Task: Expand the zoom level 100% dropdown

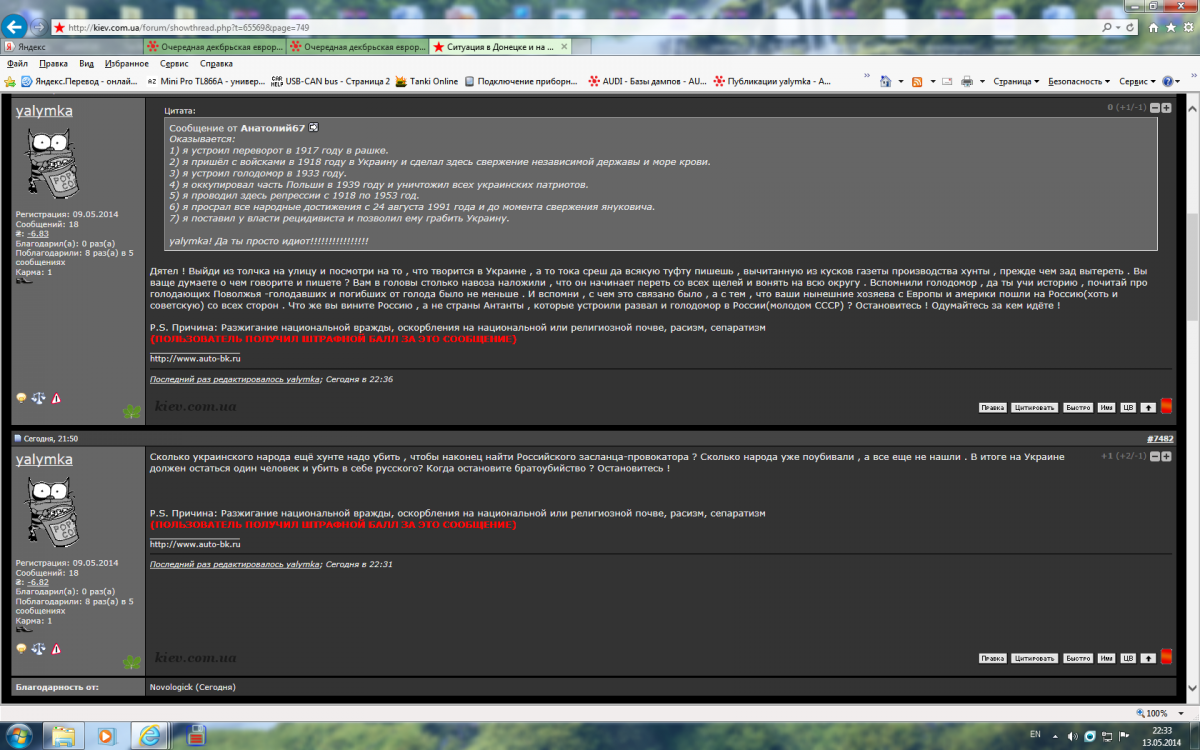Action: click(x=1182, y=713)
